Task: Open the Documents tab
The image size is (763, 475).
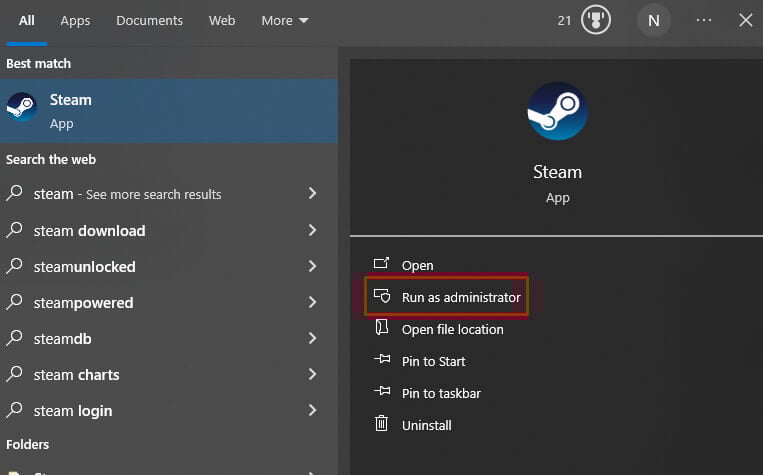Action: 149,20
